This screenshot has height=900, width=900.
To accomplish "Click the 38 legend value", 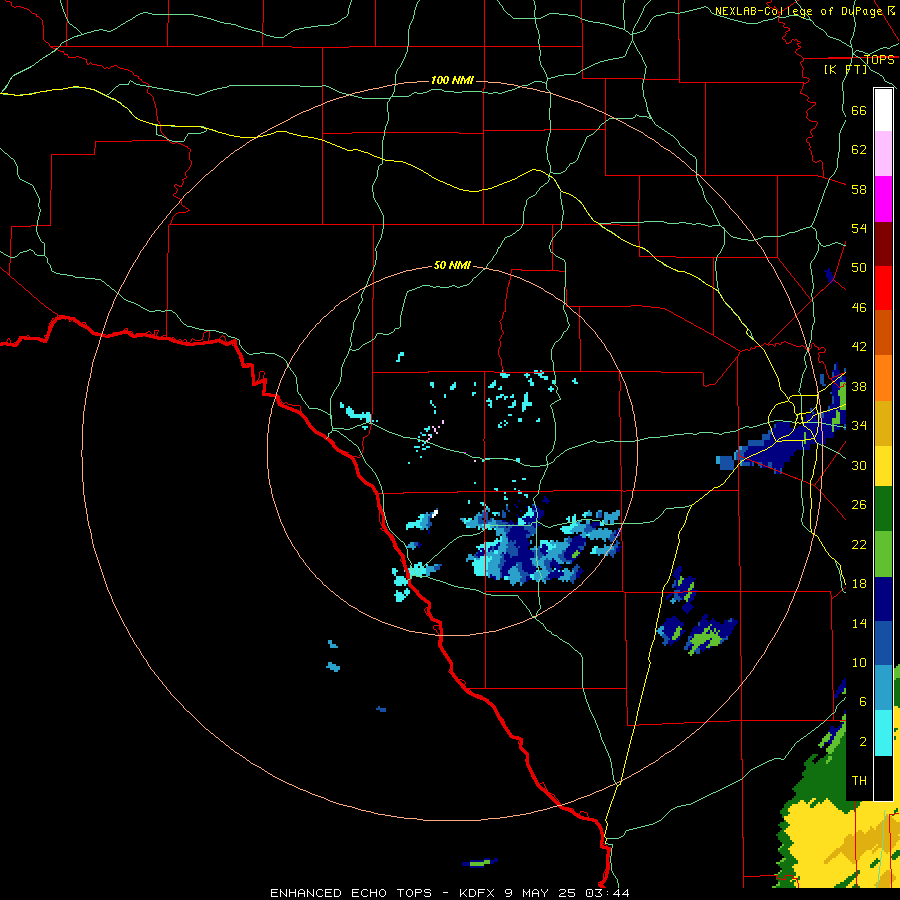I will [x=859, y=386].
